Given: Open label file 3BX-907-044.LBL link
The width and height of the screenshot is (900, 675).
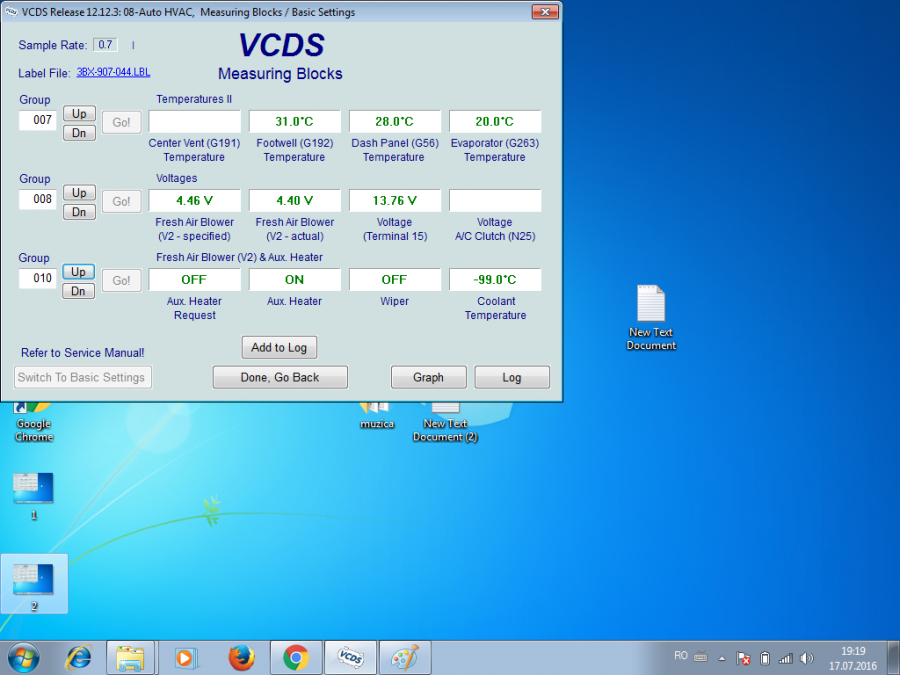Looking at the screenshot, I should click(113, 73).
